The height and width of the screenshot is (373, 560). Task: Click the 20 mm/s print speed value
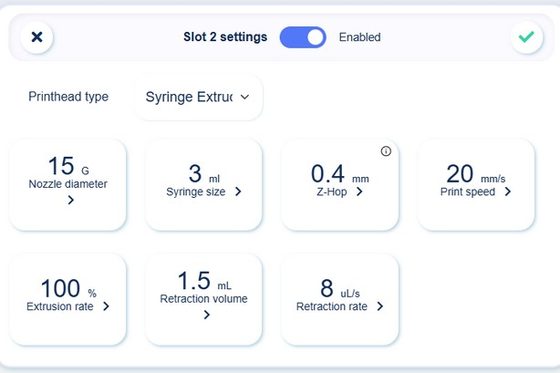coord(476,174)
